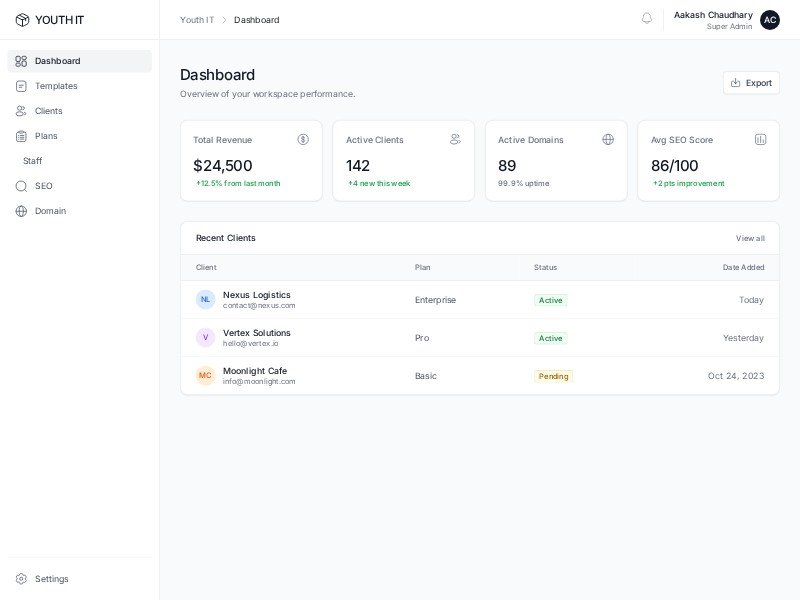The height and width of the screenshot is (600, 800).
Task: Select the Moonlight Cafe client row
Action: pos(479,376)
